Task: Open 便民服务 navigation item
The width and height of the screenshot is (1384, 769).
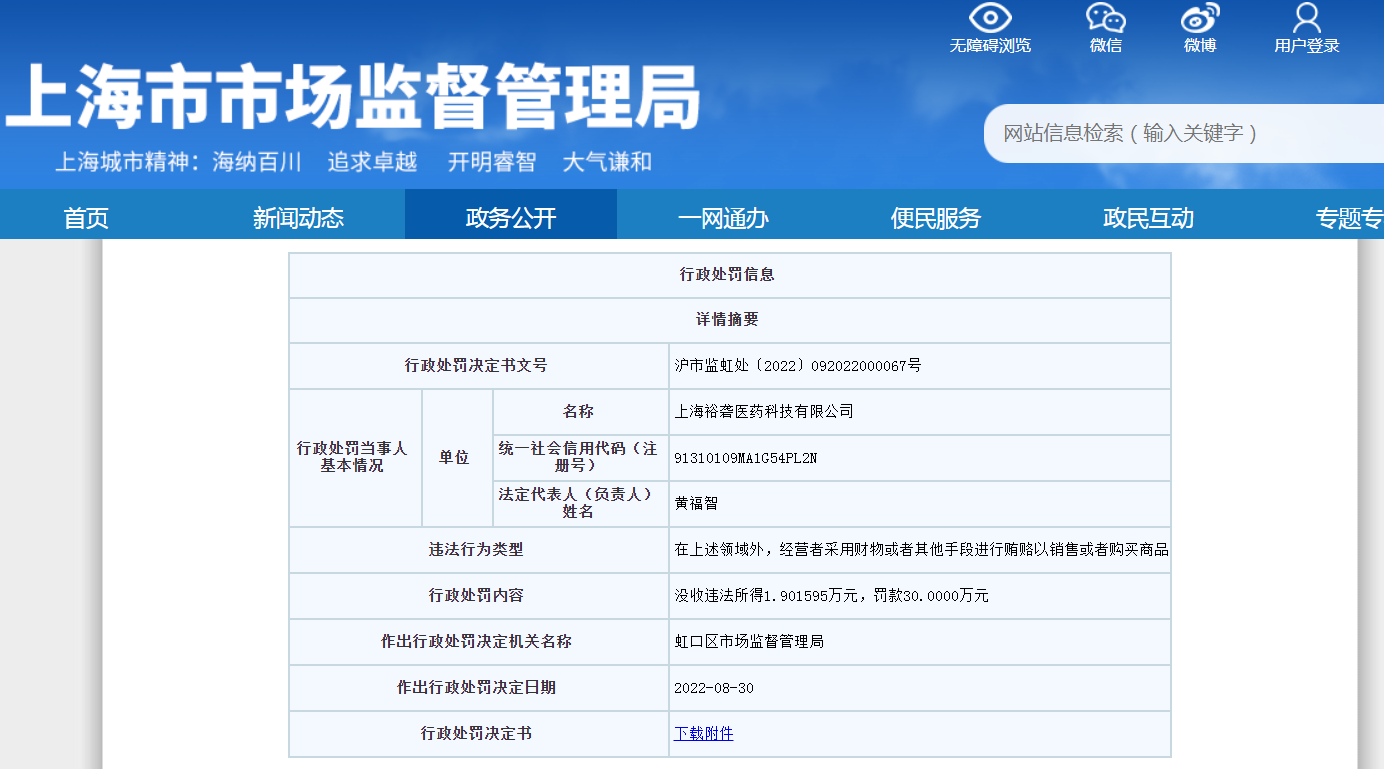Action: (x=936, y=218)
